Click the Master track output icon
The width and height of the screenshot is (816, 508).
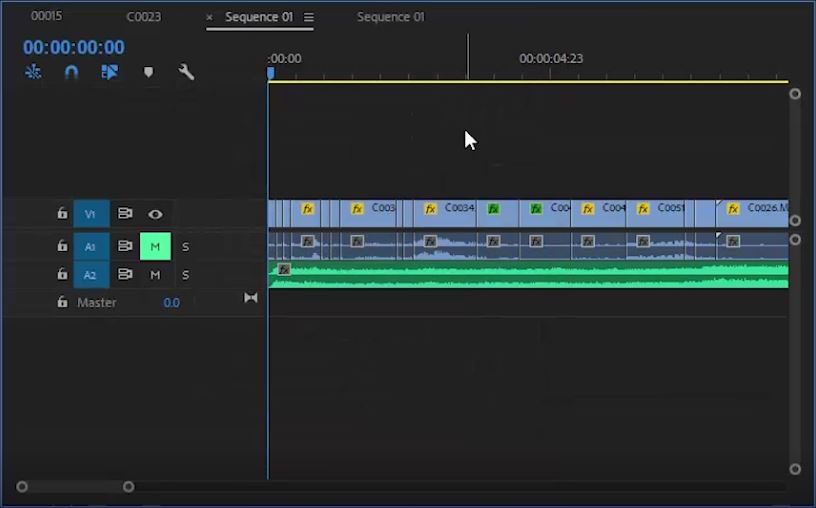coord(251,298)
